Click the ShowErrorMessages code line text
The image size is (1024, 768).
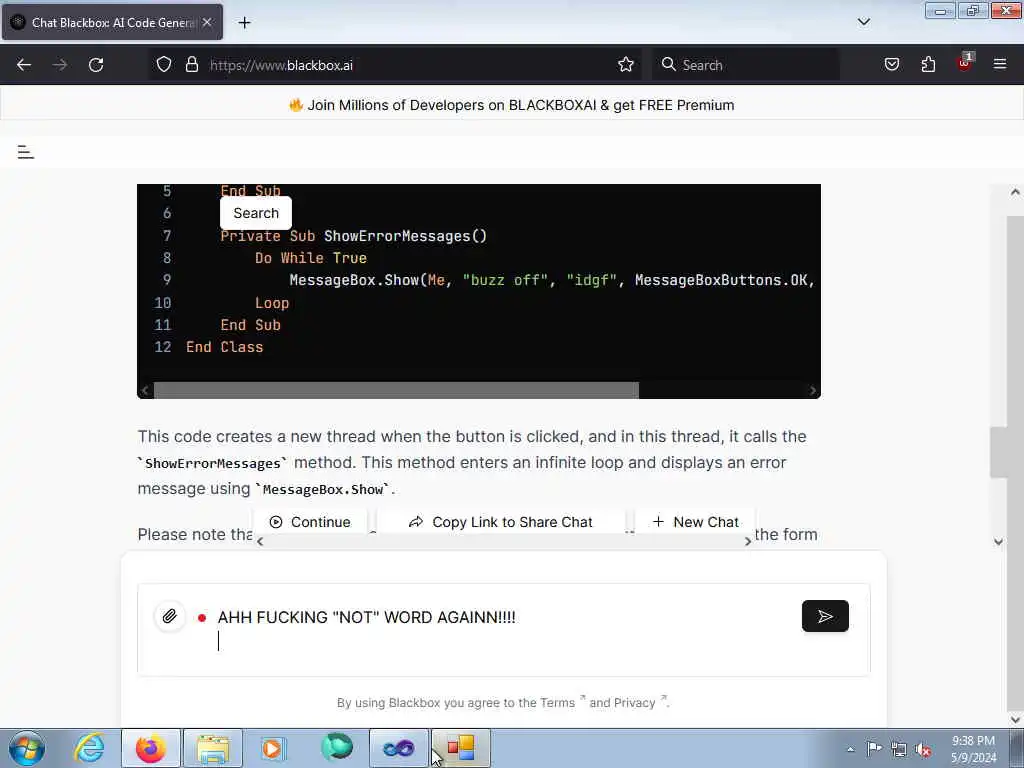[x=353, y=236]
